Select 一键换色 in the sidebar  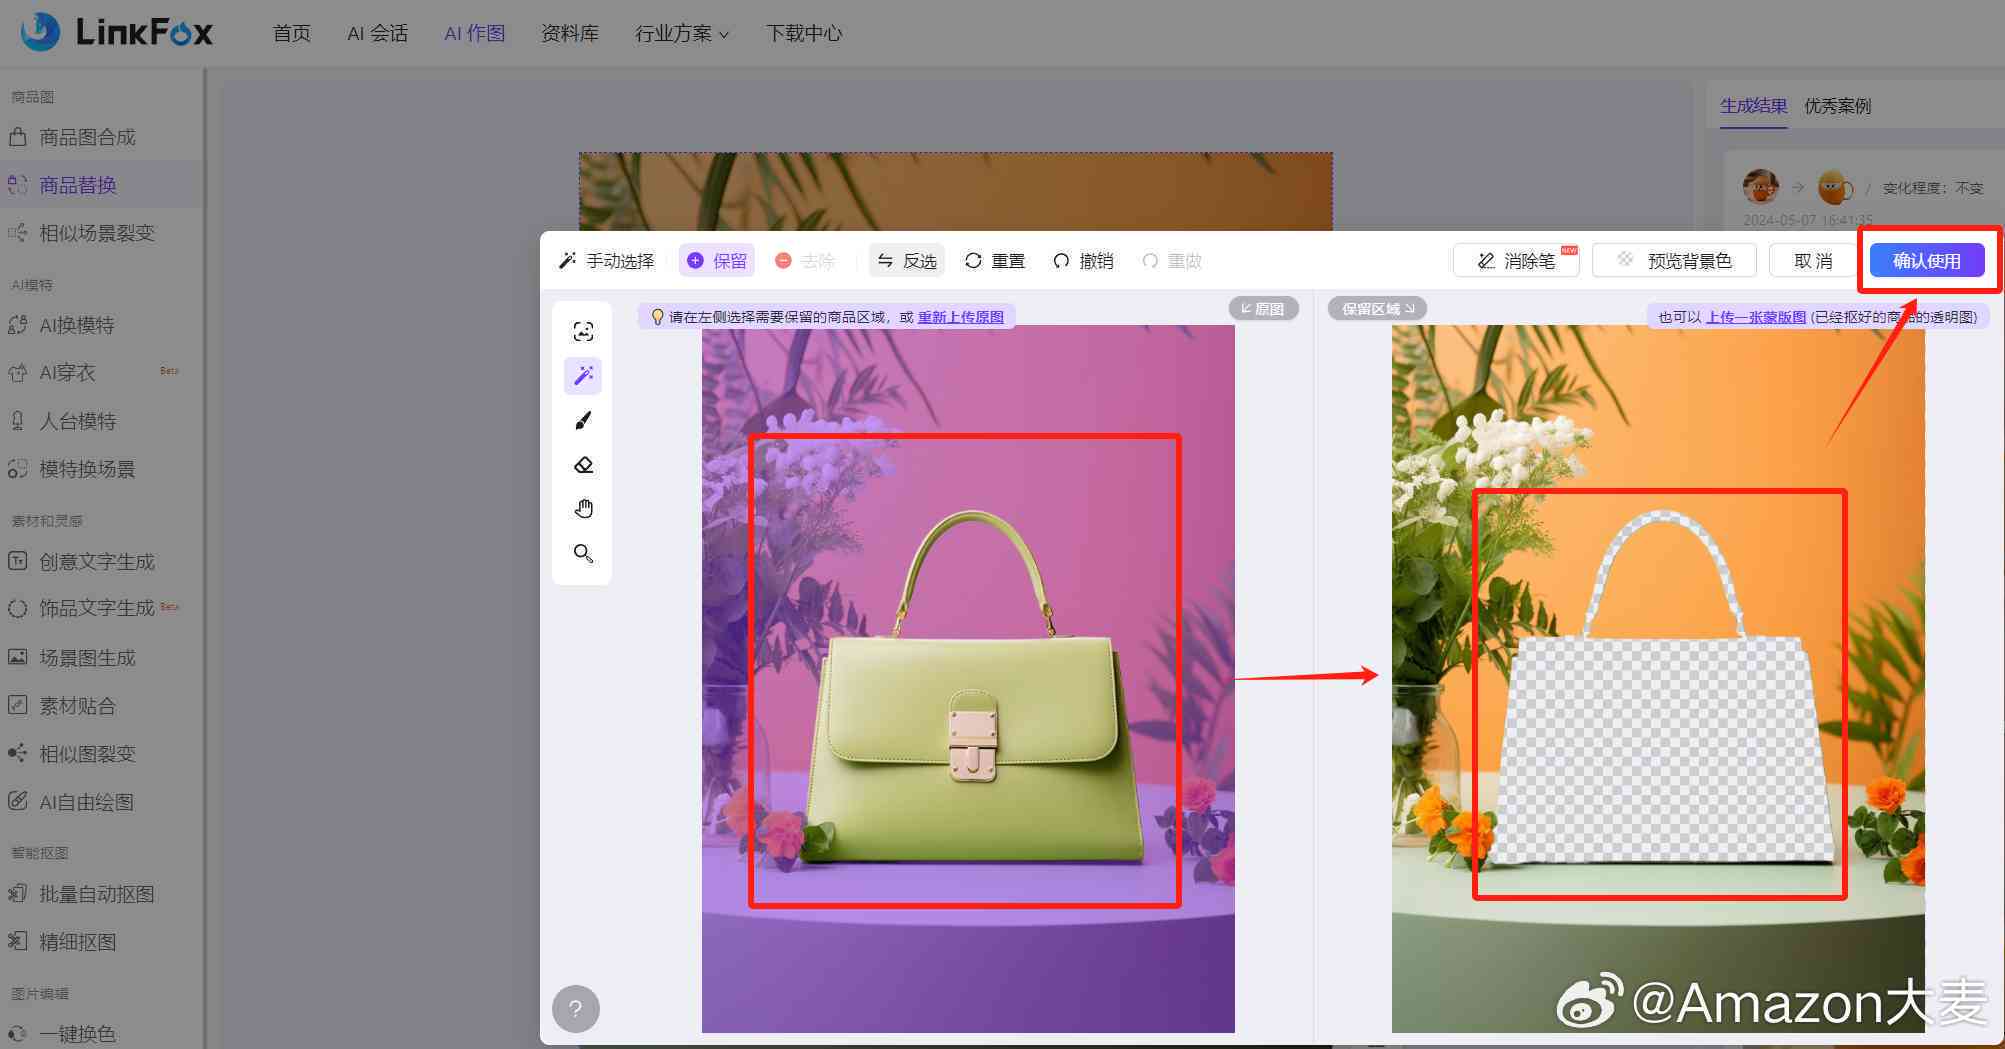[x=100, y=1033]
